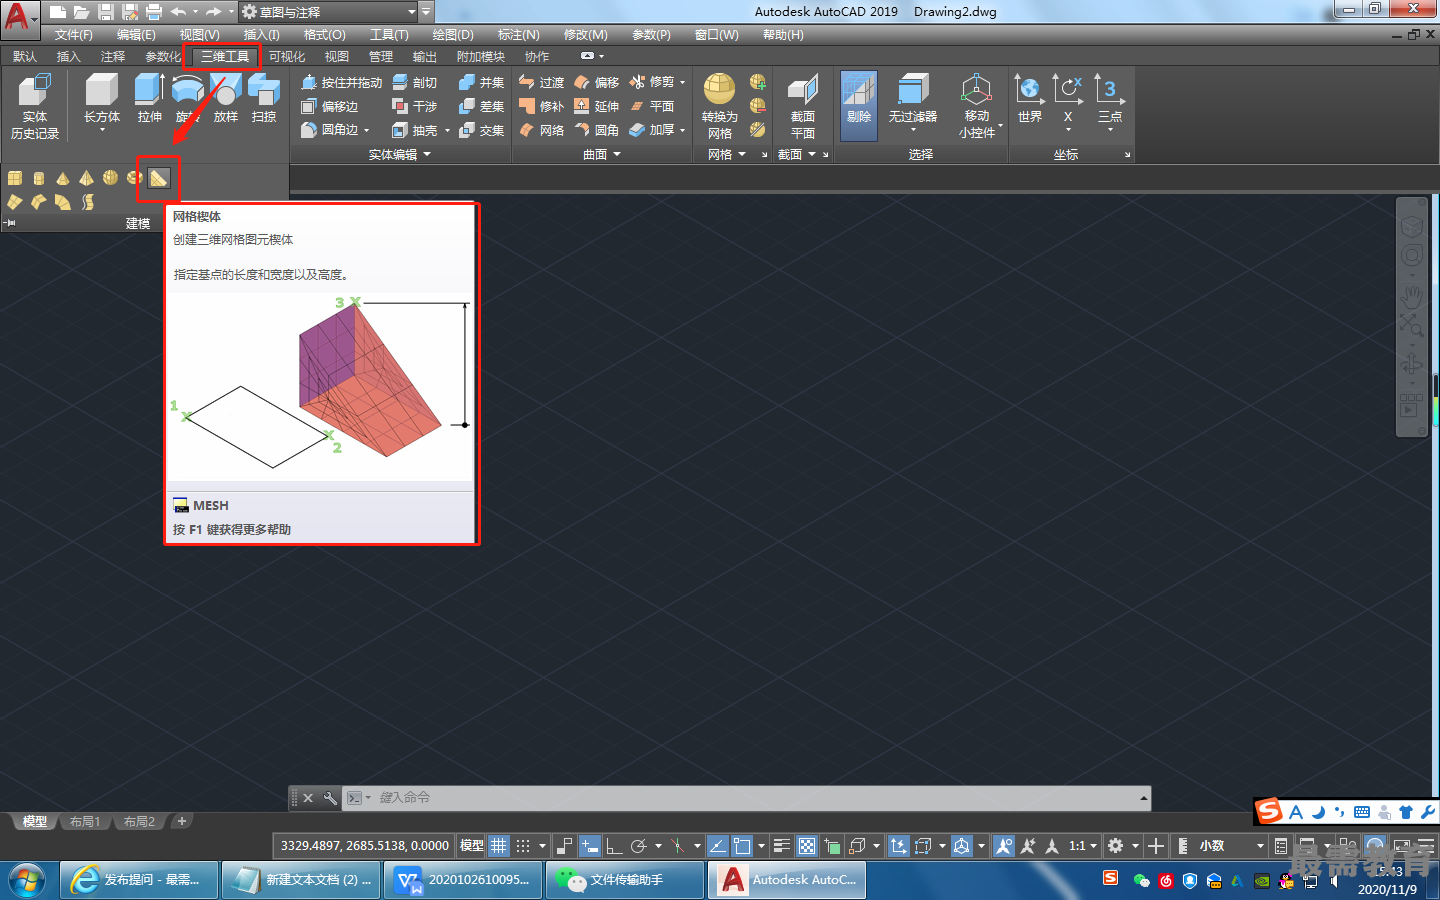The width and height of the screenshot is (1440, 900).
Task: Select the Mesh Box tool icon
Action: (15, 178)
